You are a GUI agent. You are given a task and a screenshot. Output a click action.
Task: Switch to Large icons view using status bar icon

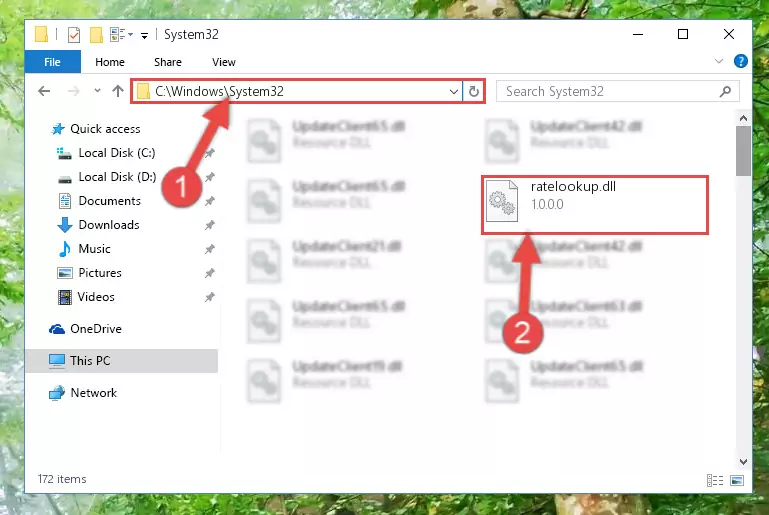[x=737, y=480]
